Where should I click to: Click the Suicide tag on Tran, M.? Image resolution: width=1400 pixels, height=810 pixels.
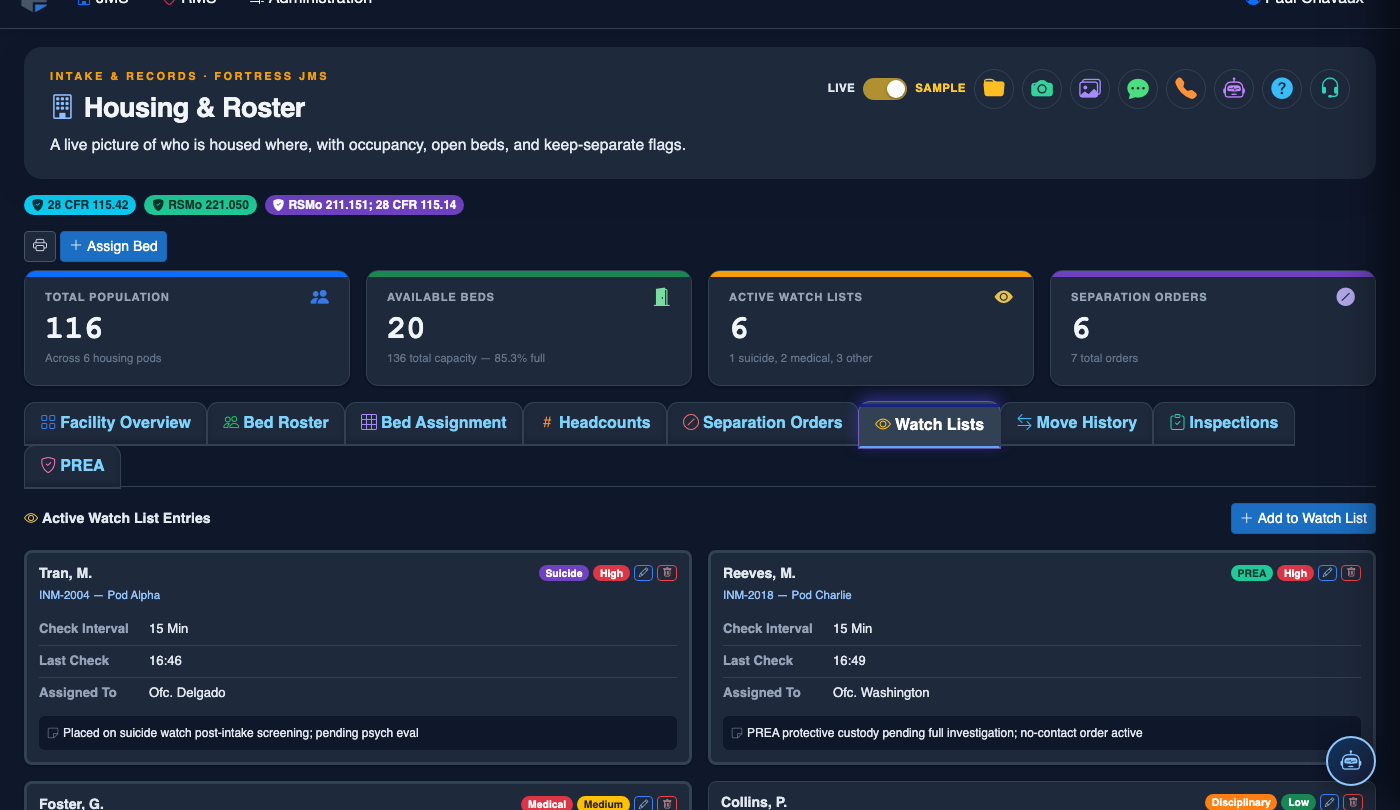point(564,573)
